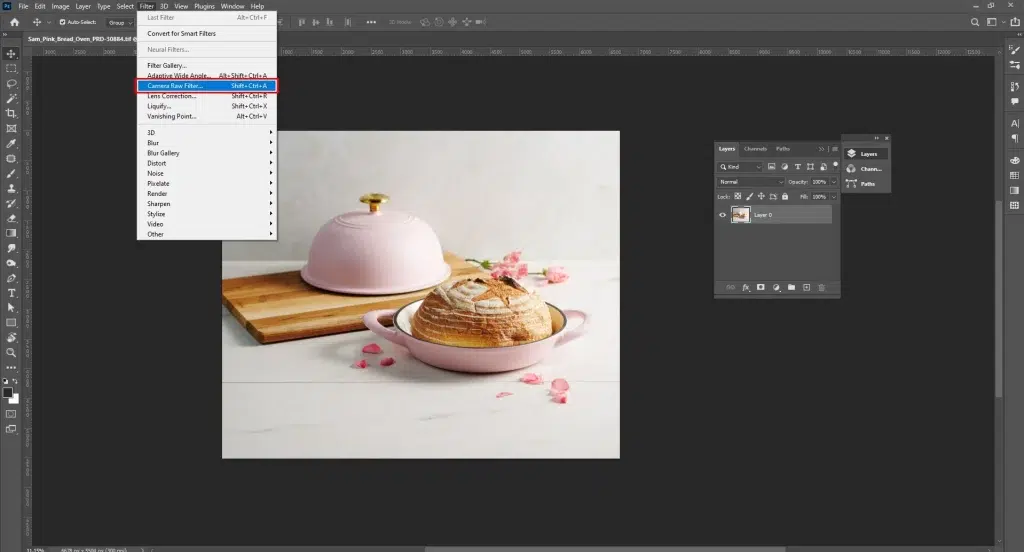Select the Lasso tool

pos(11,83)
